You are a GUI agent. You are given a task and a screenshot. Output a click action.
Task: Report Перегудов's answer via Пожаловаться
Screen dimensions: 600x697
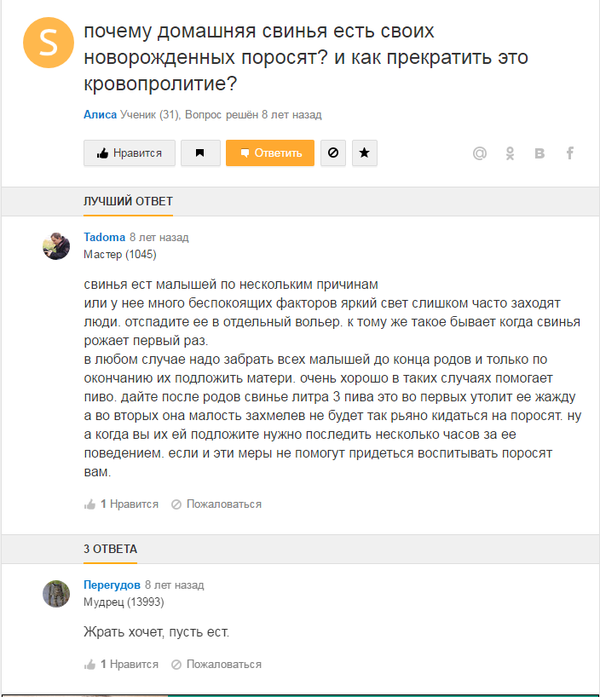pyautogui.click(x=216, y=664)
